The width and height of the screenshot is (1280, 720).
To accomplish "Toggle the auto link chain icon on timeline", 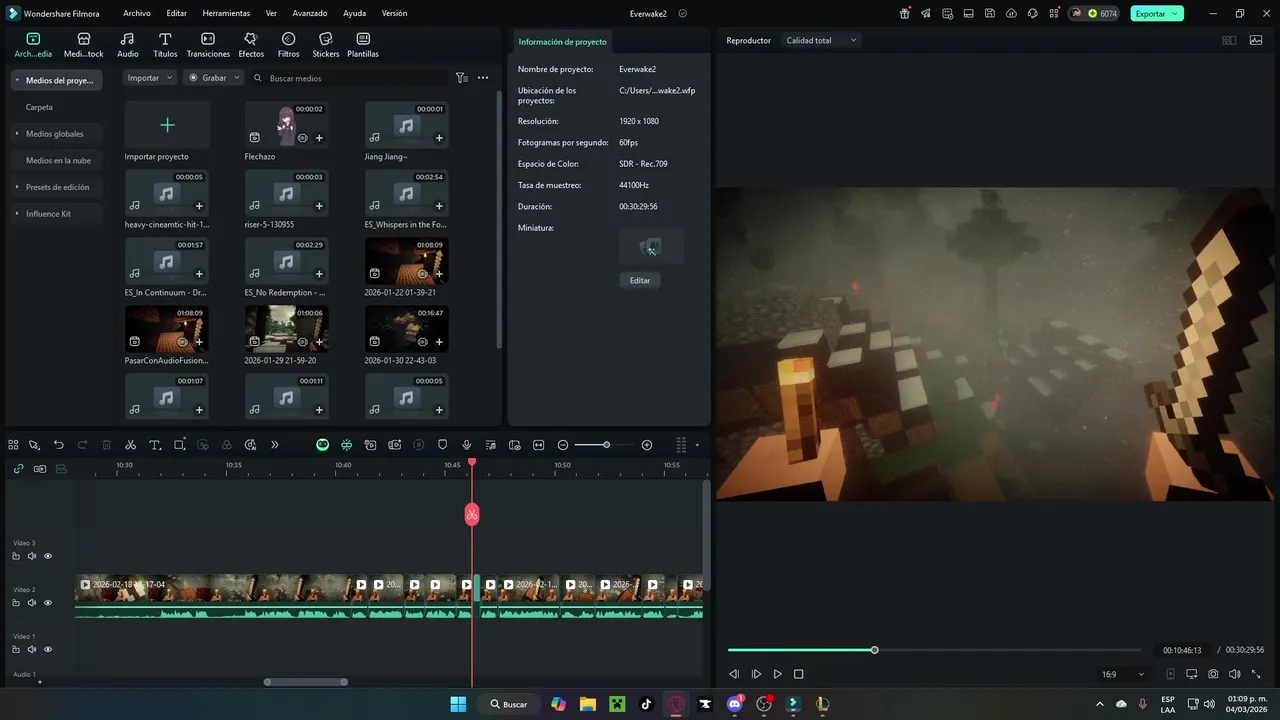I will point(17,468).
